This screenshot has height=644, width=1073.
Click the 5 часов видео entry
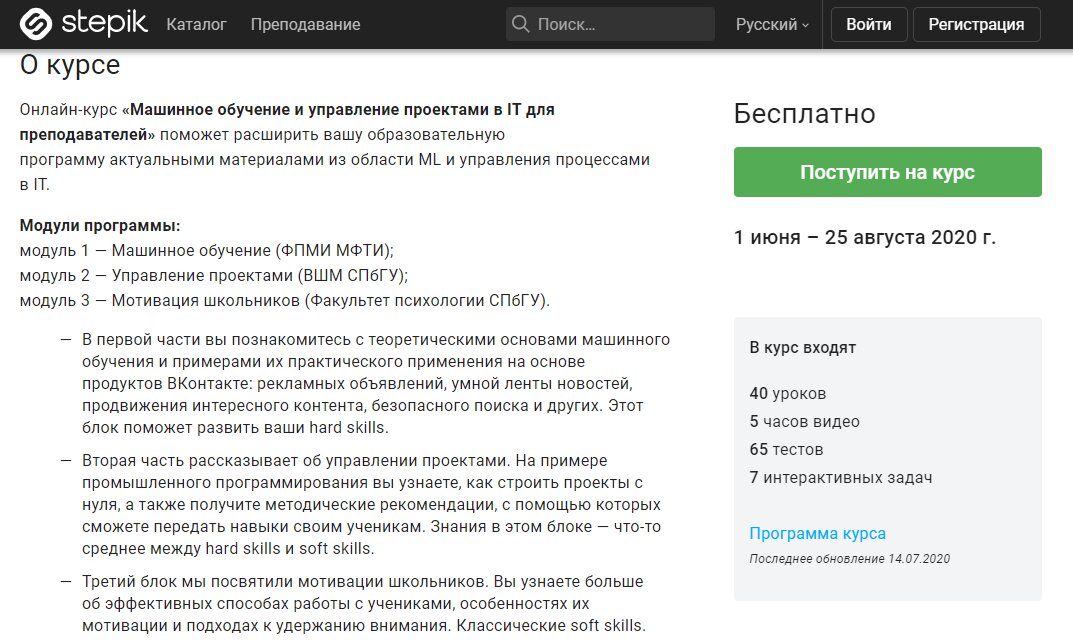805,422
